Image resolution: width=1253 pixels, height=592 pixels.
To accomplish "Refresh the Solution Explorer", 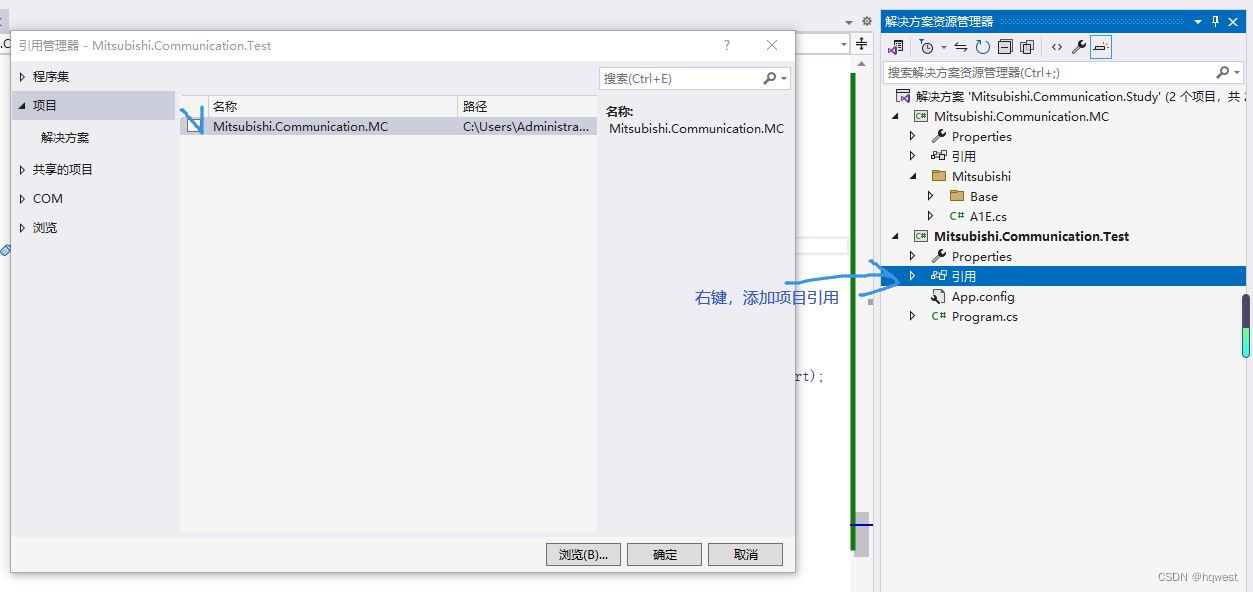I will (x=983, y=47).
